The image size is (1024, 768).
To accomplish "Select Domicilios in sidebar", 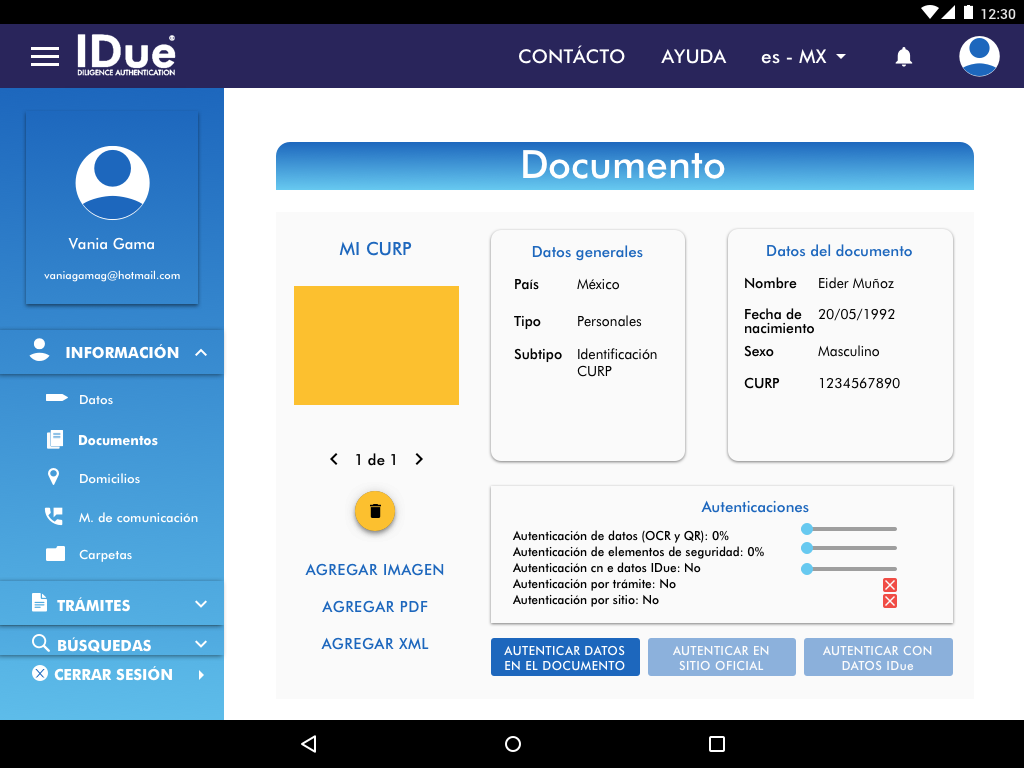I will (109, 479).
